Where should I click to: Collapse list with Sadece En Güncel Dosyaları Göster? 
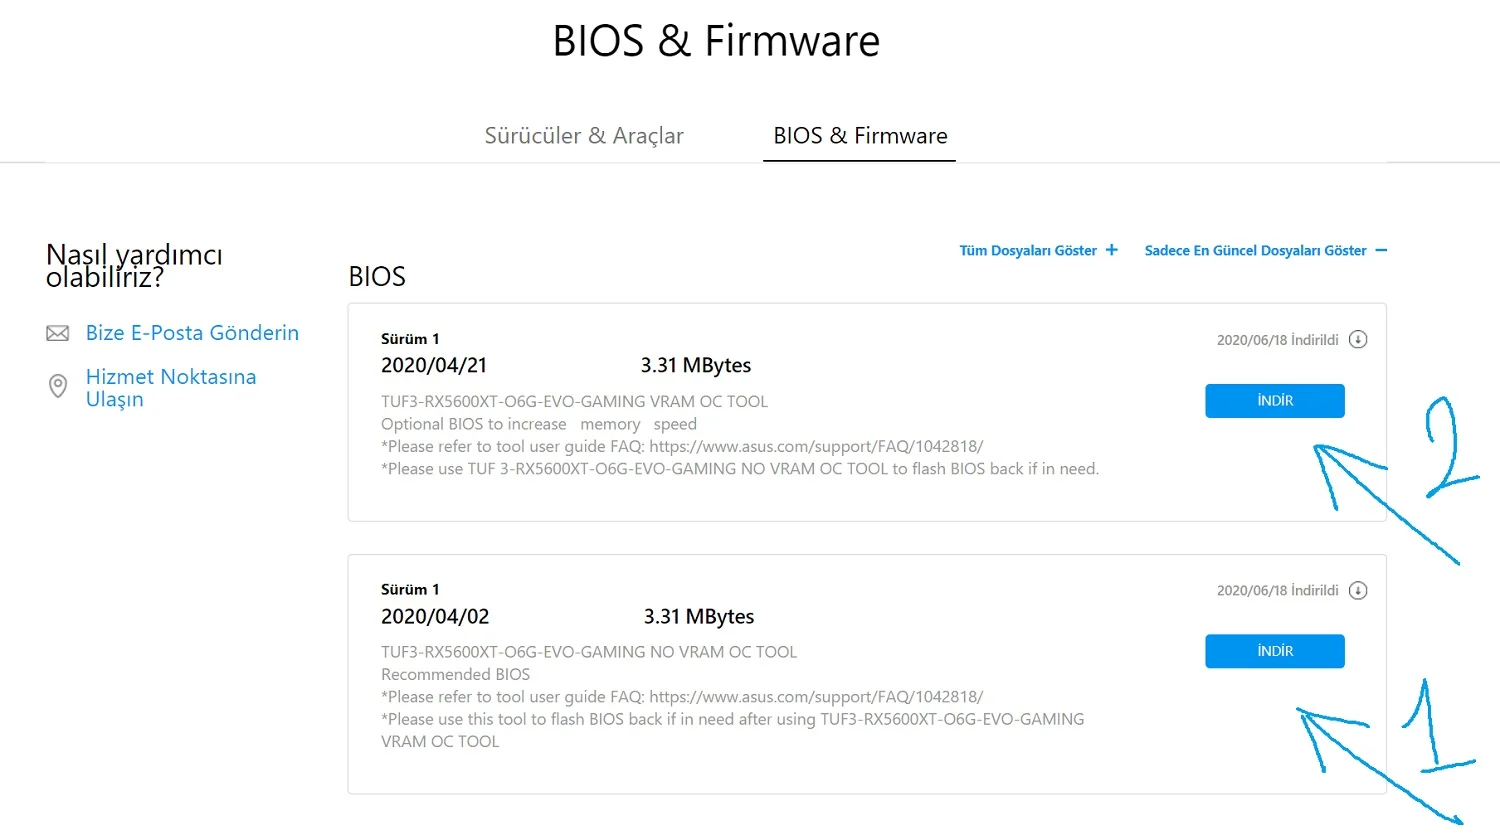pyautogui.click(x=1255, y=251)
